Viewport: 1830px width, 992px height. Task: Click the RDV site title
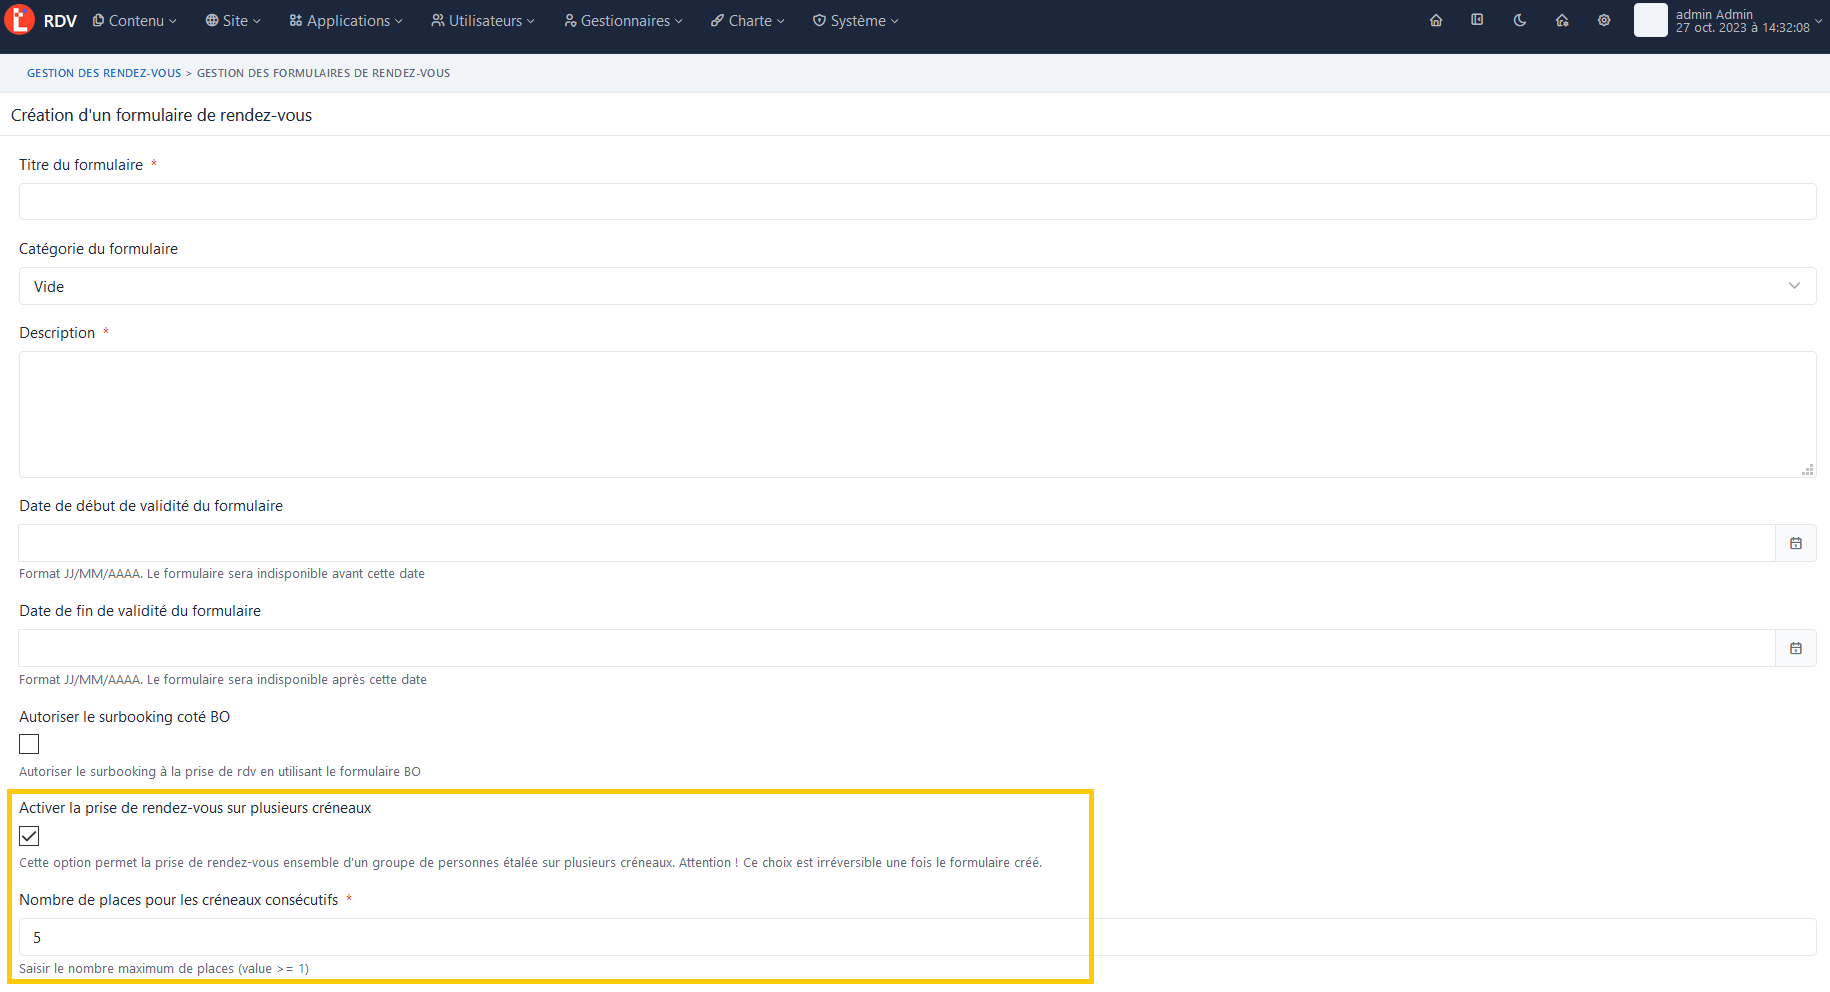[60, 21]
